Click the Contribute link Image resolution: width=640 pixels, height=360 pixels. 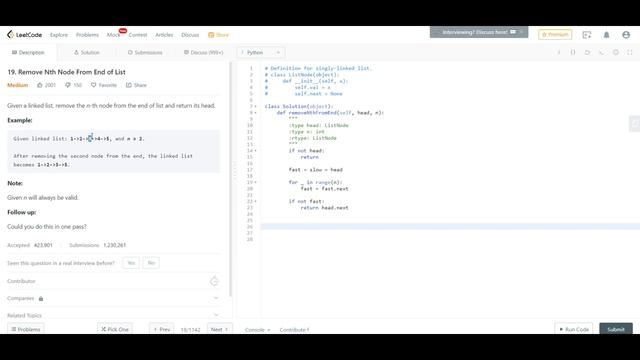(294, 329)
